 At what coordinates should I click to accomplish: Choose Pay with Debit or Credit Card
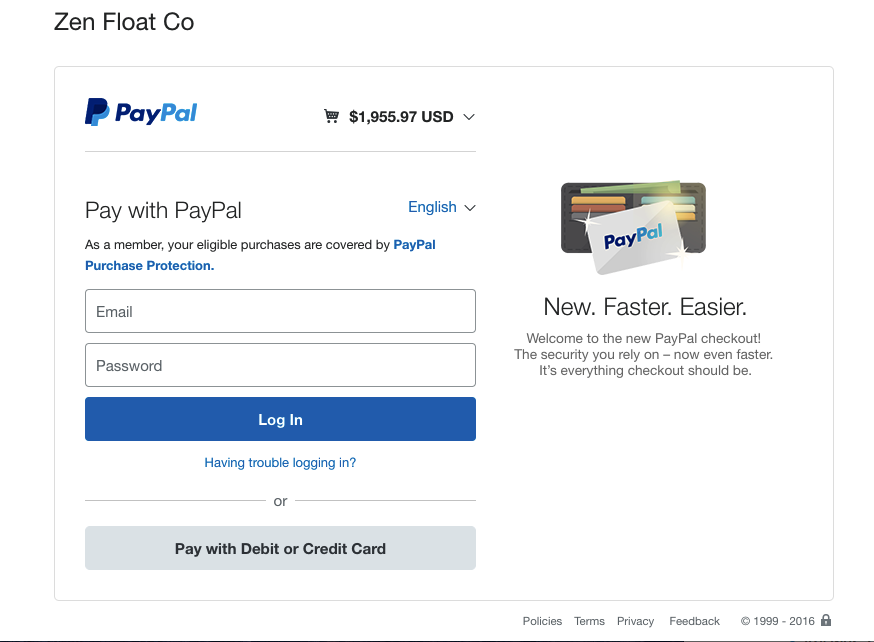[280, 548]
